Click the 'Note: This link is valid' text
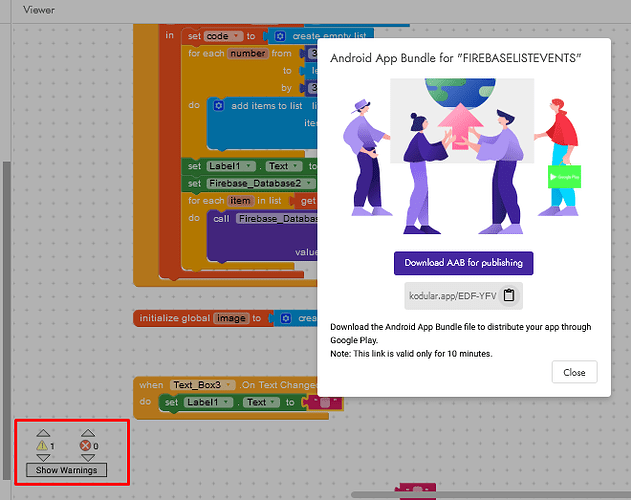 [411, 354]
